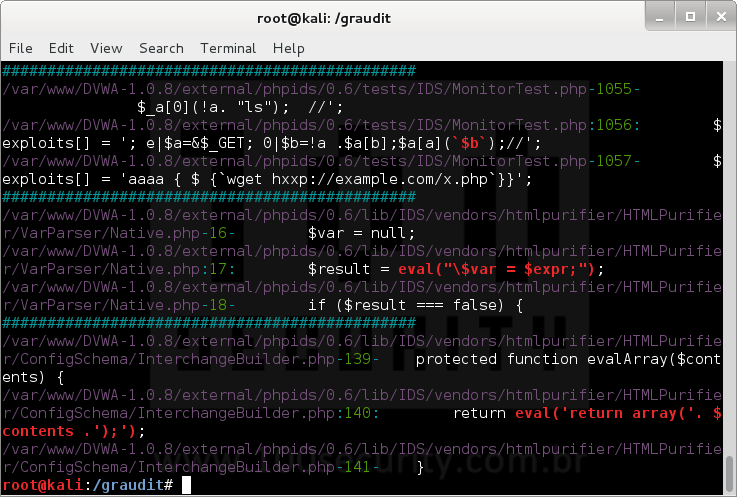Screen dimensions: 737x497
Task: Open the File menu
Action: point(21,48)
